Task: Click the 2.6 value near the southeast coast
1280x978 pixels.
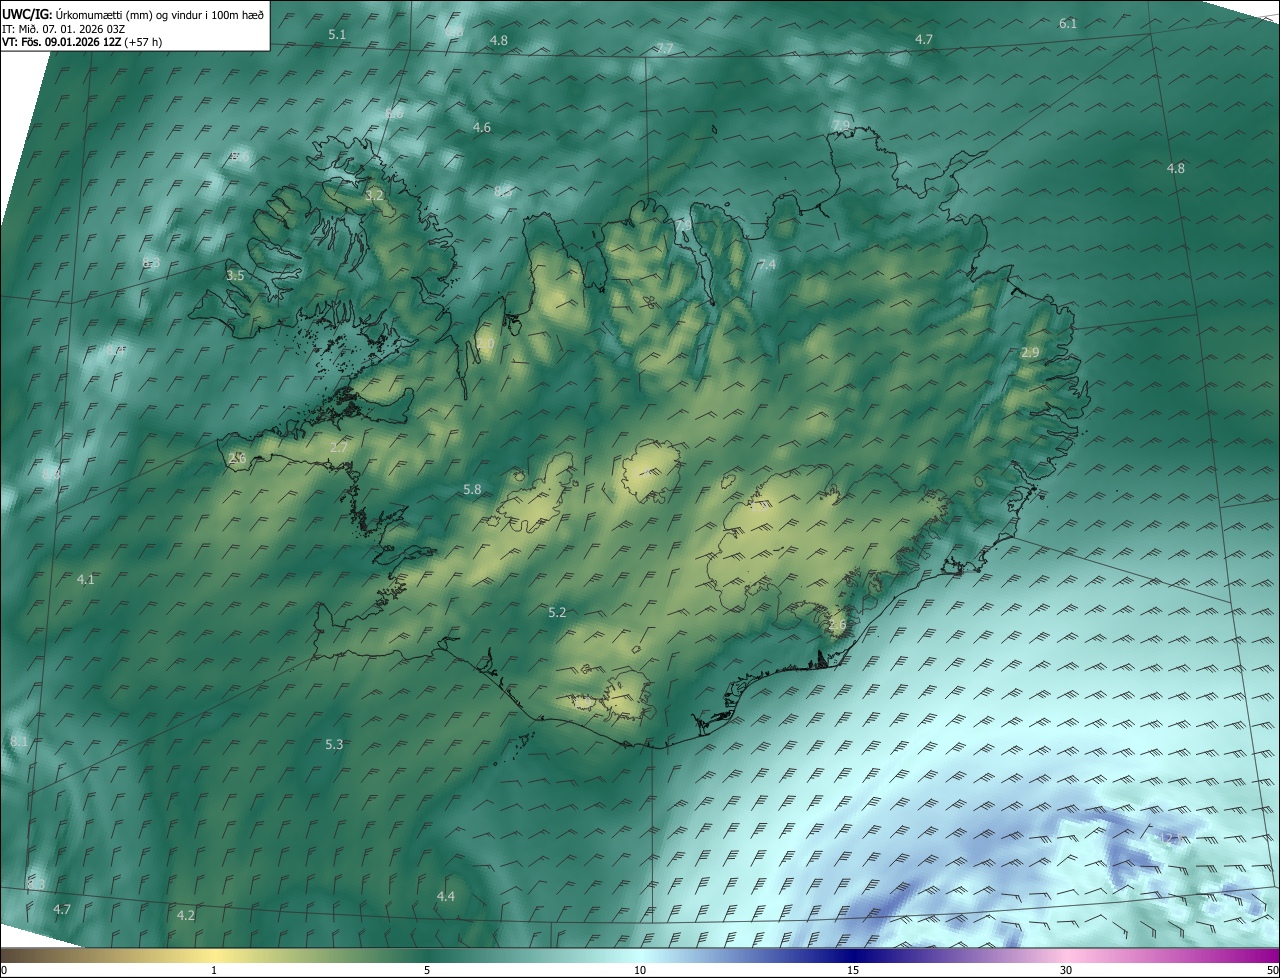Action: 837,625
